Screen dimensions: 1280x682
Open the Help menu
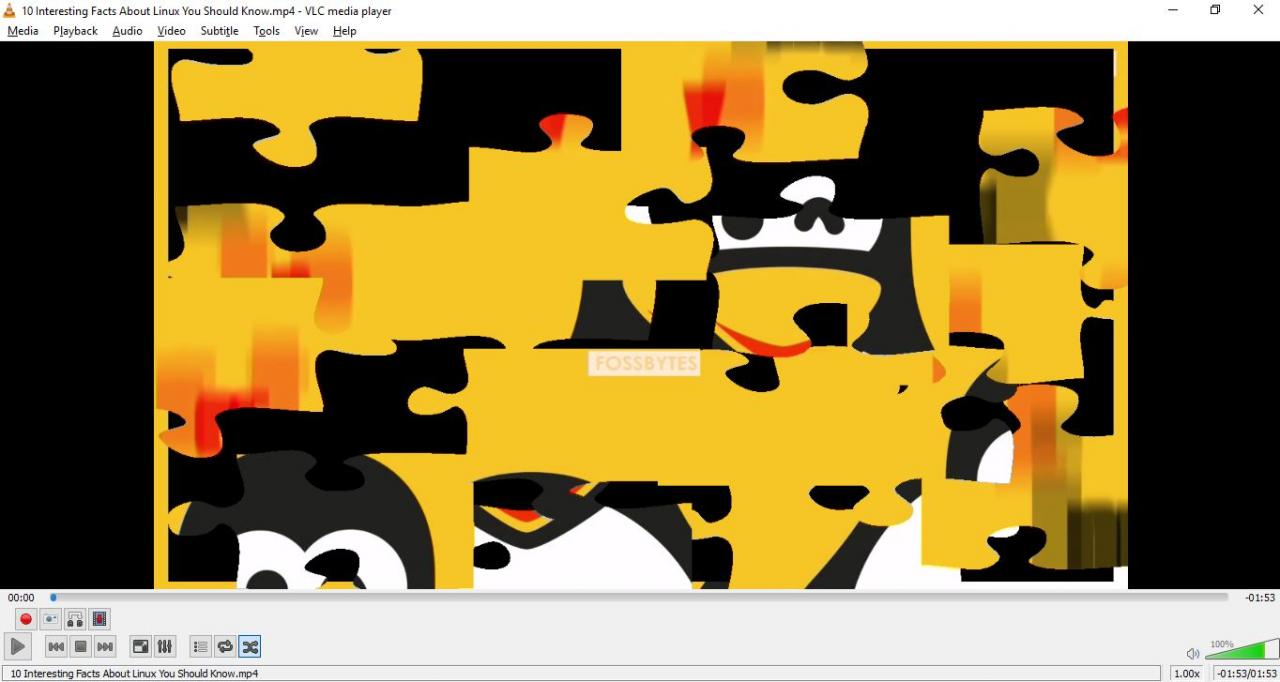(x=344, y=31)
